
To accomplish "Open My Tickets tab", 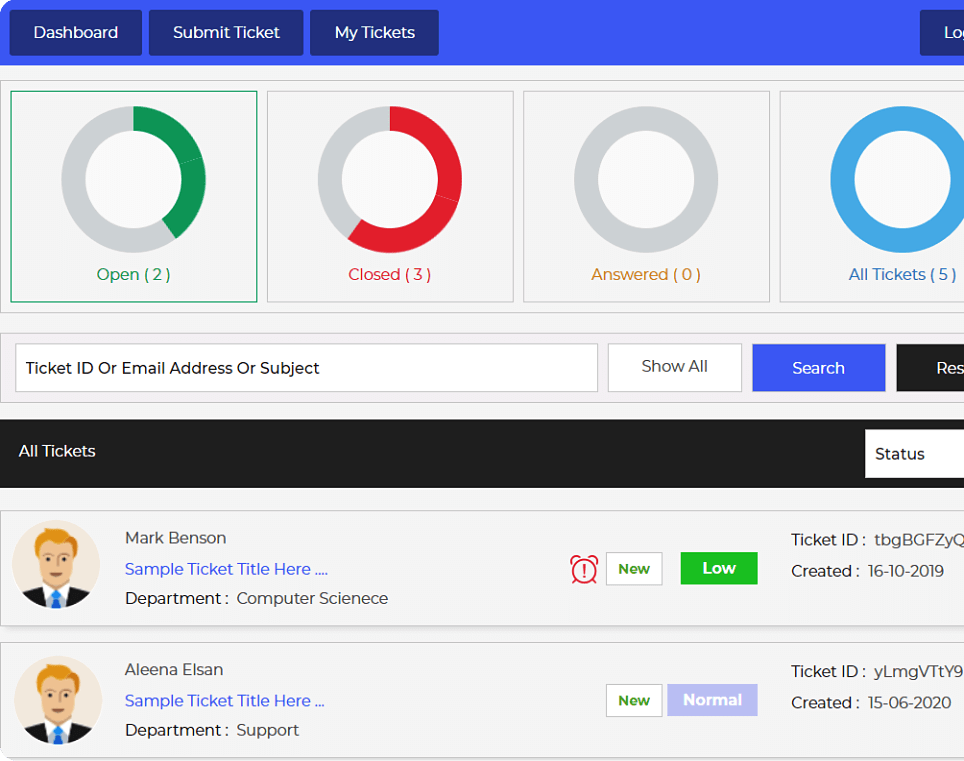I will pyautogui.click(x=374, y=33).
